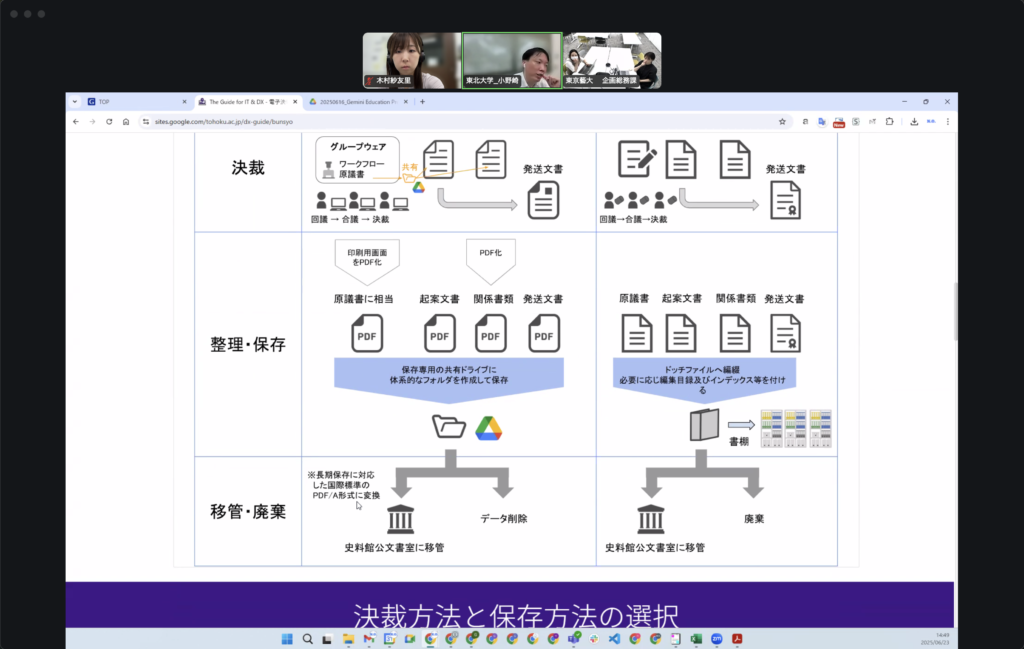1024x649 pixels.
Task: Click the グループウェア label
Action: (x=358, y=147)
